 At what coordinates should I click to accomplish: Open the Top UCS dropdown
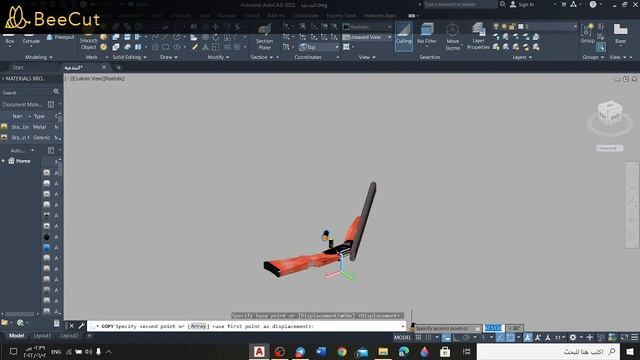pyautogui.click(x=319, y=47)
